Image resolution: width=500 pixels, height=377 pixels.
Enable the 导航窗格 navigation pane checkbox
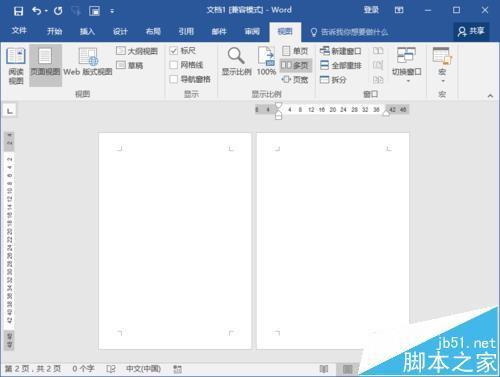pyautogui.click(x=174, y=79)
